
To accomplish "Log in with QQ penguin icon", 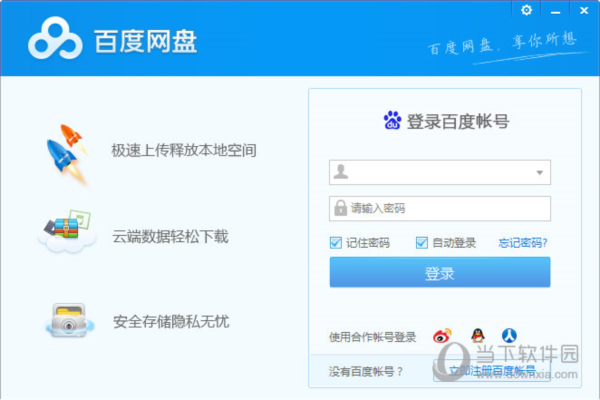I will 476,336.
